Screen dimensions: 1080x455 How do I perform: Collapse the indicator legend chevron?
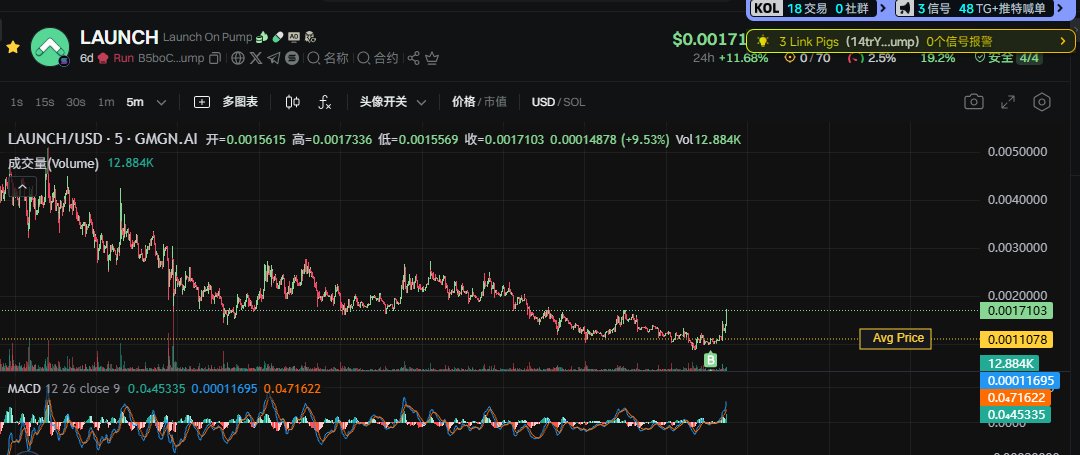(23, 186)
